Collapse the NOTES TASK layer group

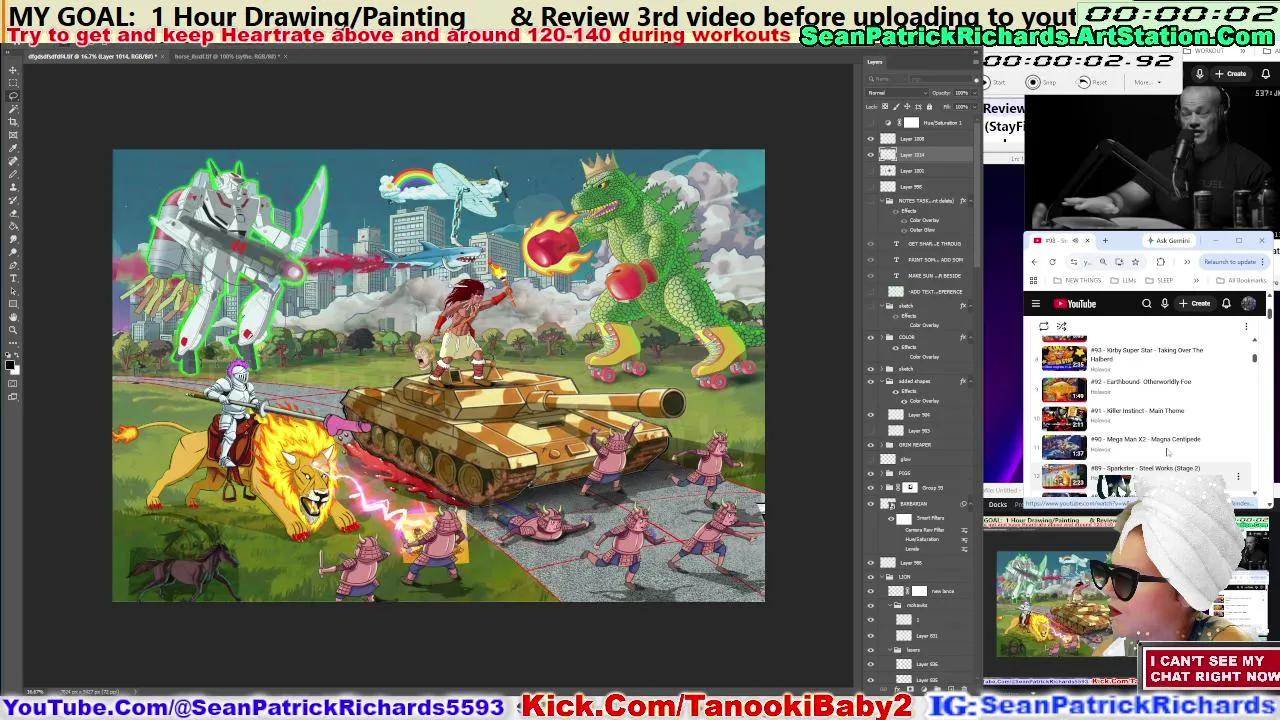click(882, 201)
